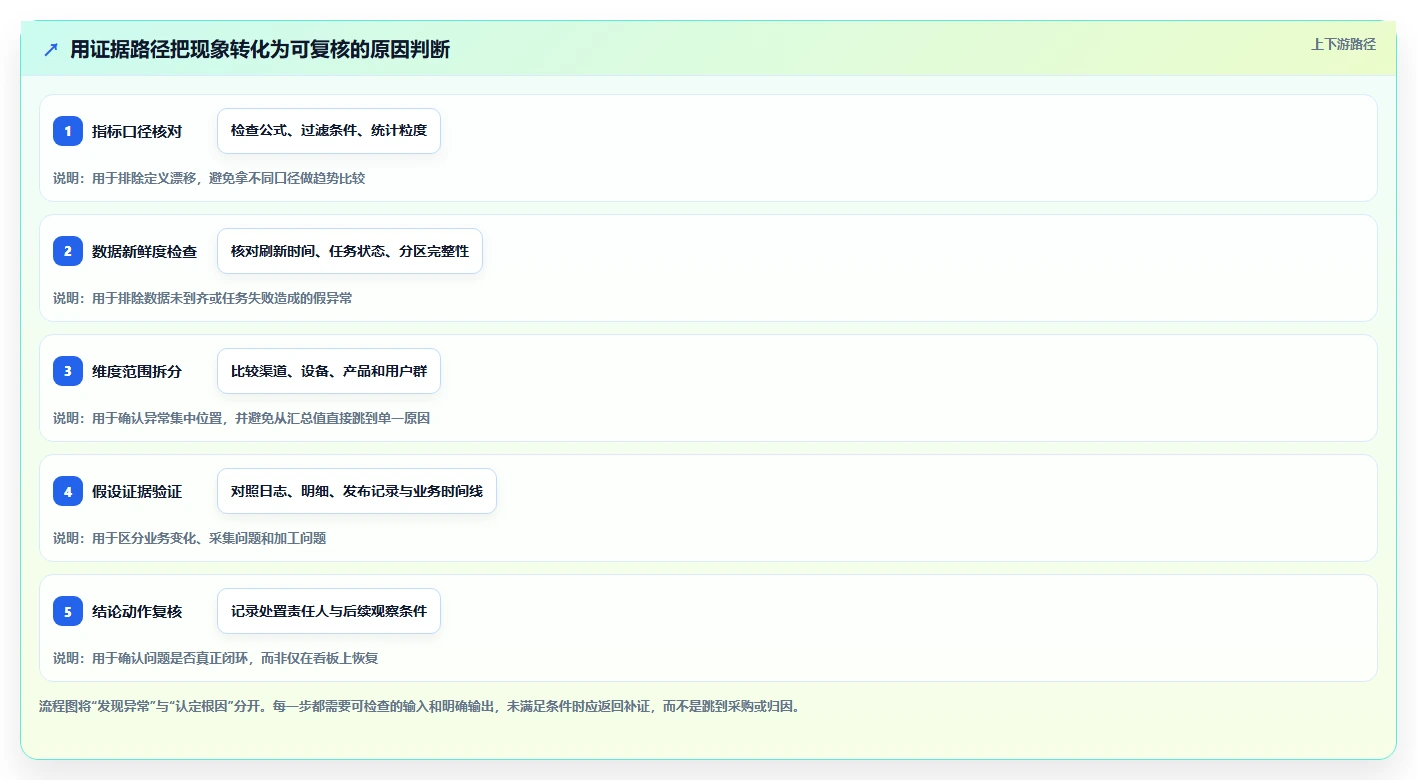Viewport: 1417px width, 780px height.
Task: Click the 指标口径核对 step title
Action: pyautogui.click(x=137, y=131)
